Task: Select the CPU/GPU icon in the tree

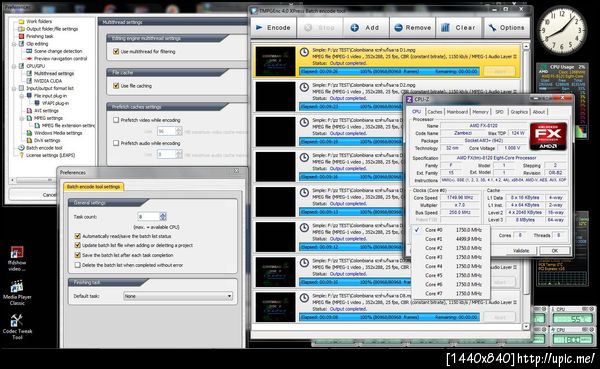Action: [21, 66]
